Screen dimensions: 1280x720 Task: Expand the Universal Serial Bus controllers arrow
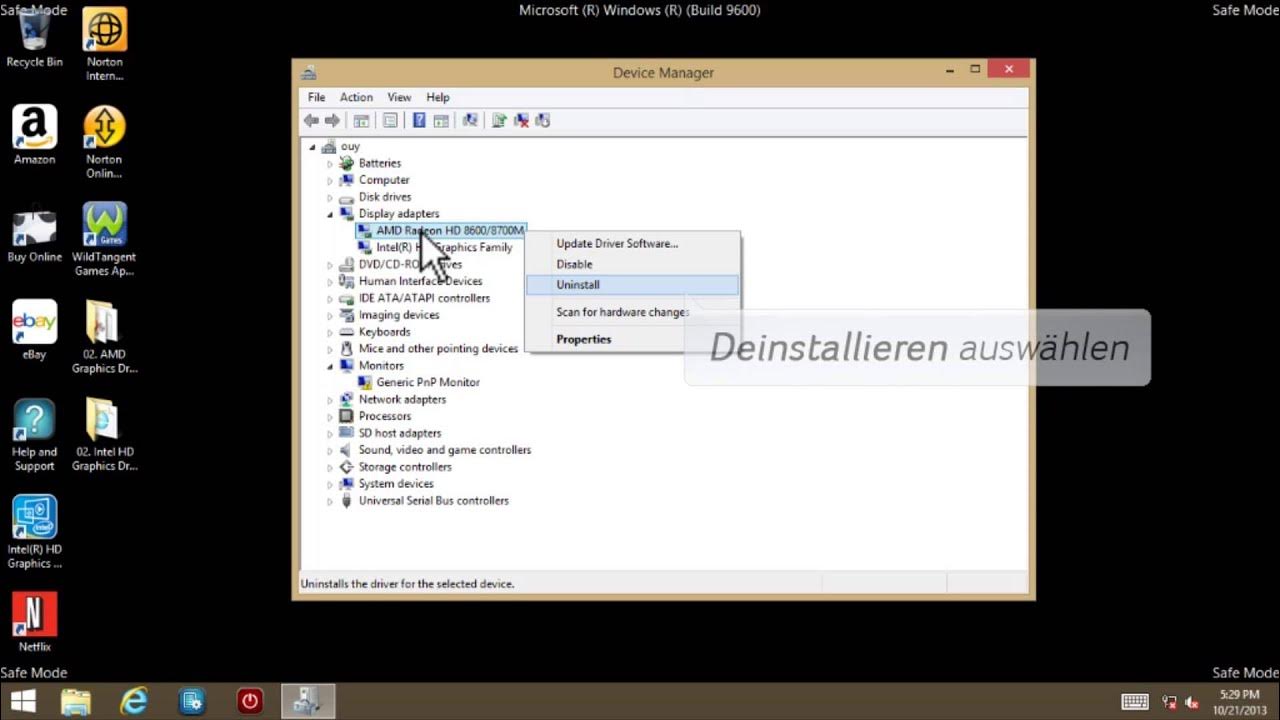tap(330, 501)
